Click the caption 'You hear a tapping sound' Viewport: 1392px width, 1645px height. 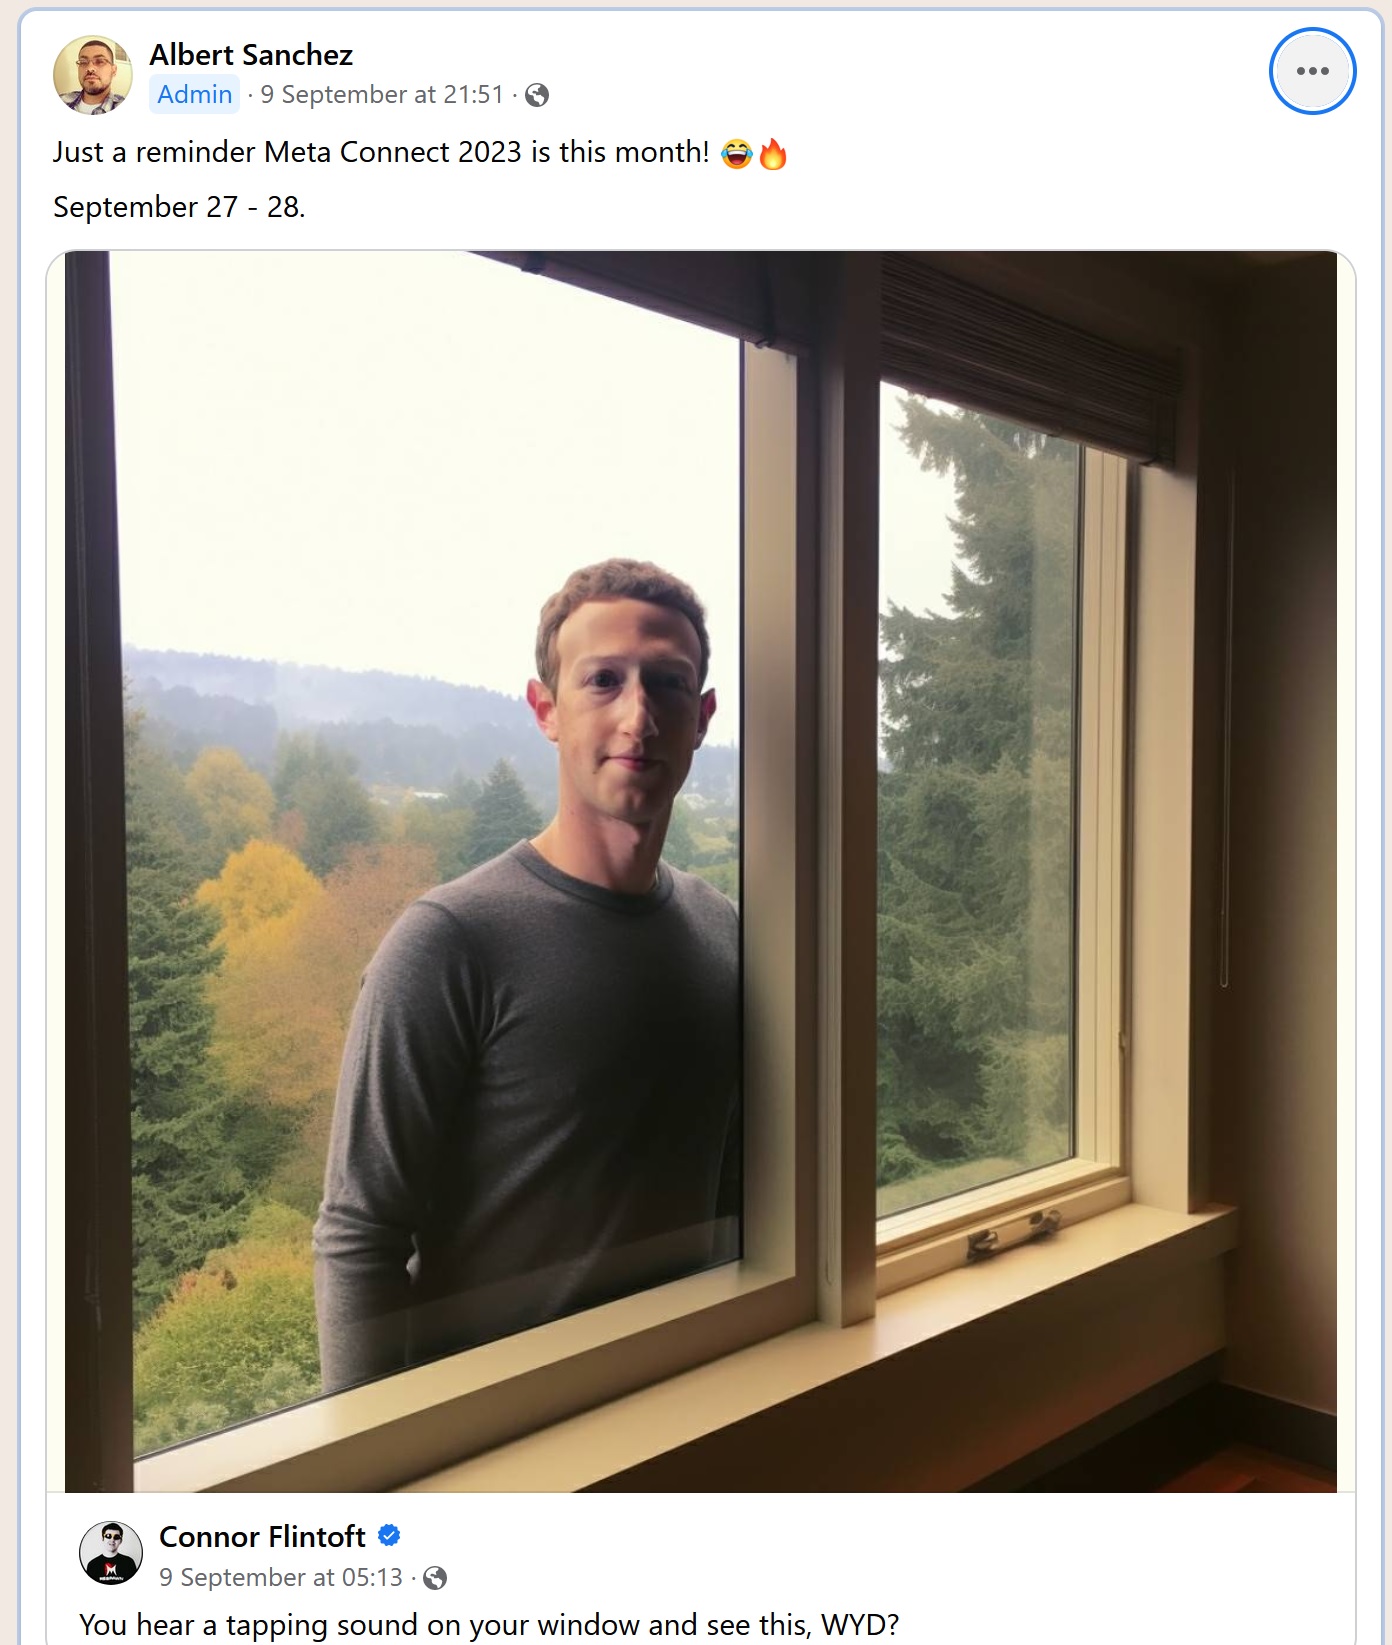489,1624
